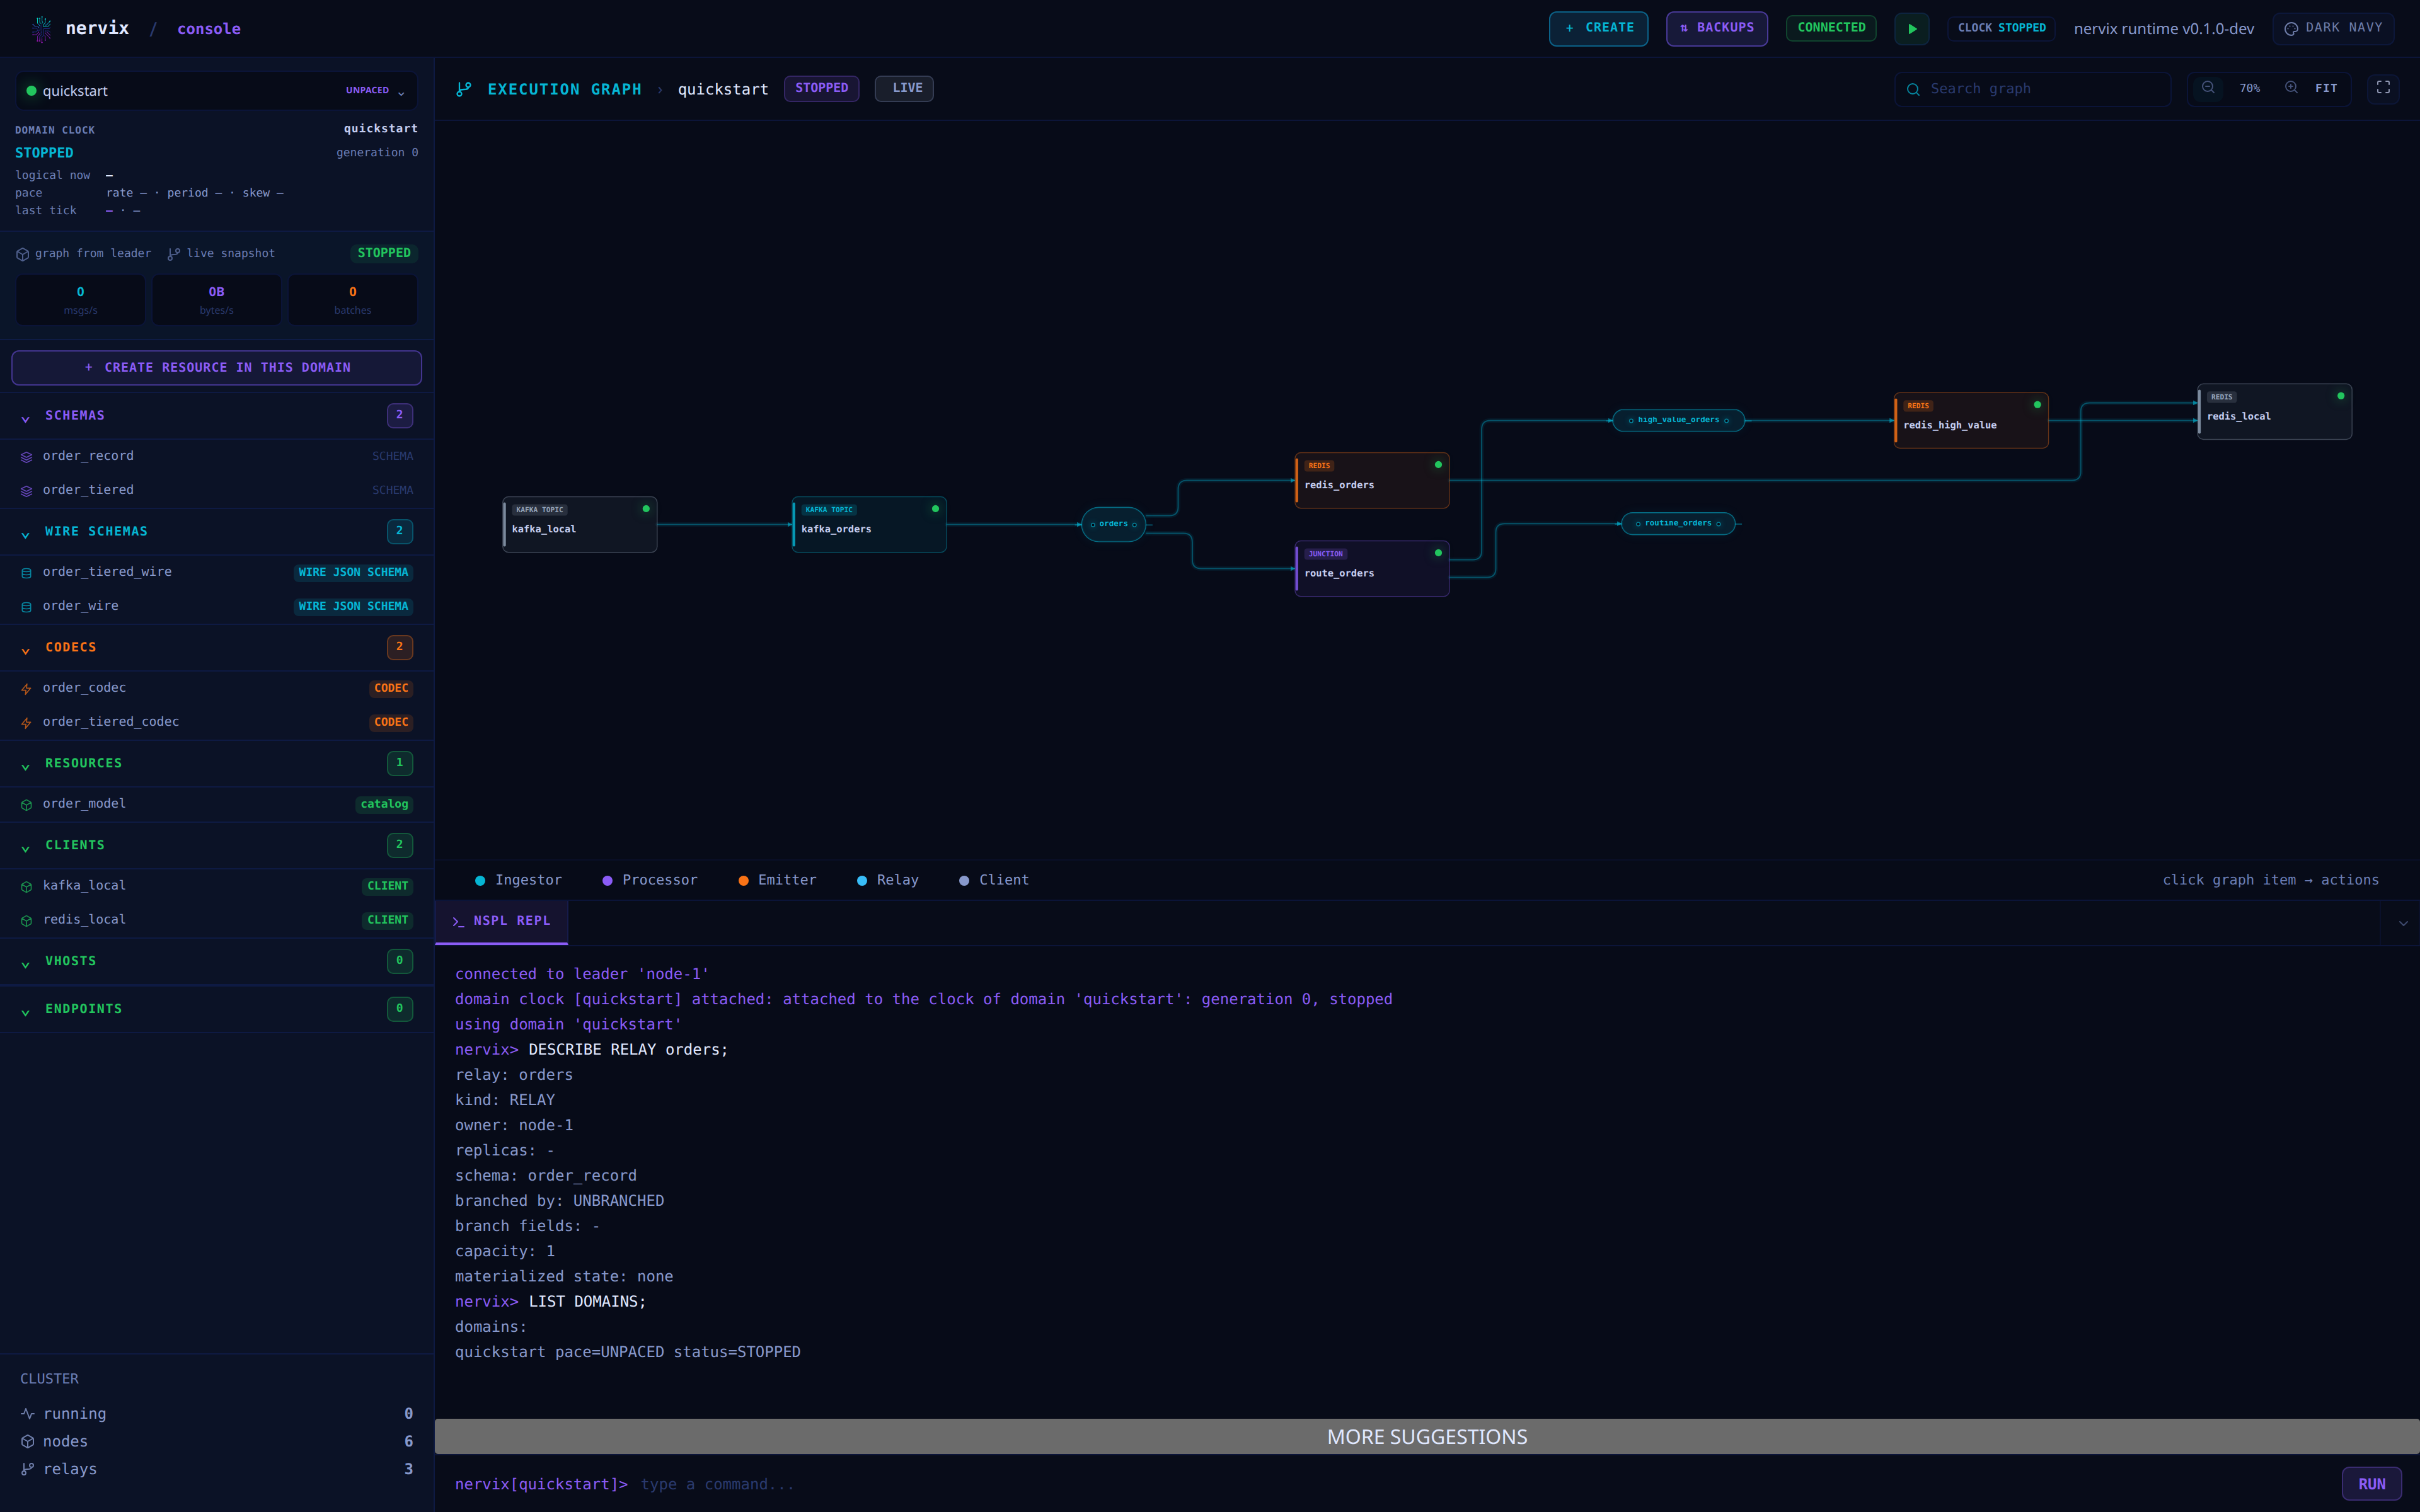Click the cluster relays branch icon

tap(28, 1469)
